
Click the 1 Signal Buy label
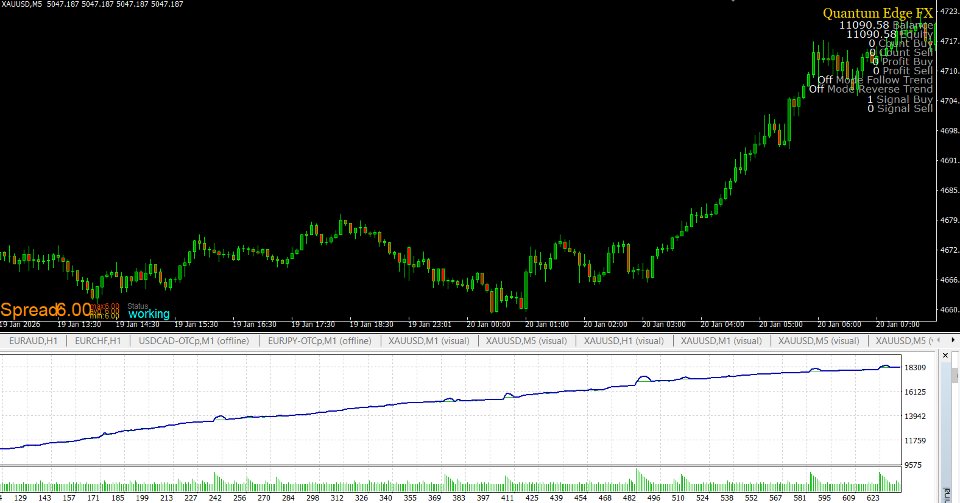click(x=900, y=100)
